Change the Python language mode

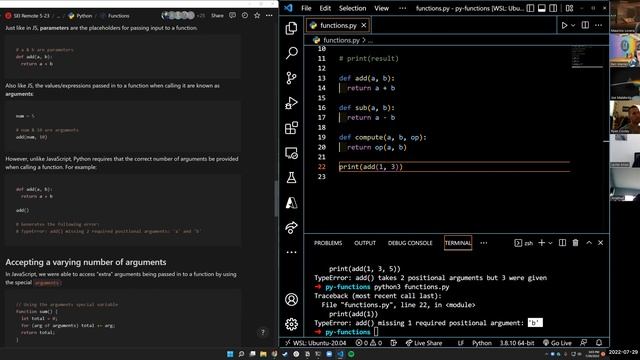pyautogui.click(x=482, y=343)
